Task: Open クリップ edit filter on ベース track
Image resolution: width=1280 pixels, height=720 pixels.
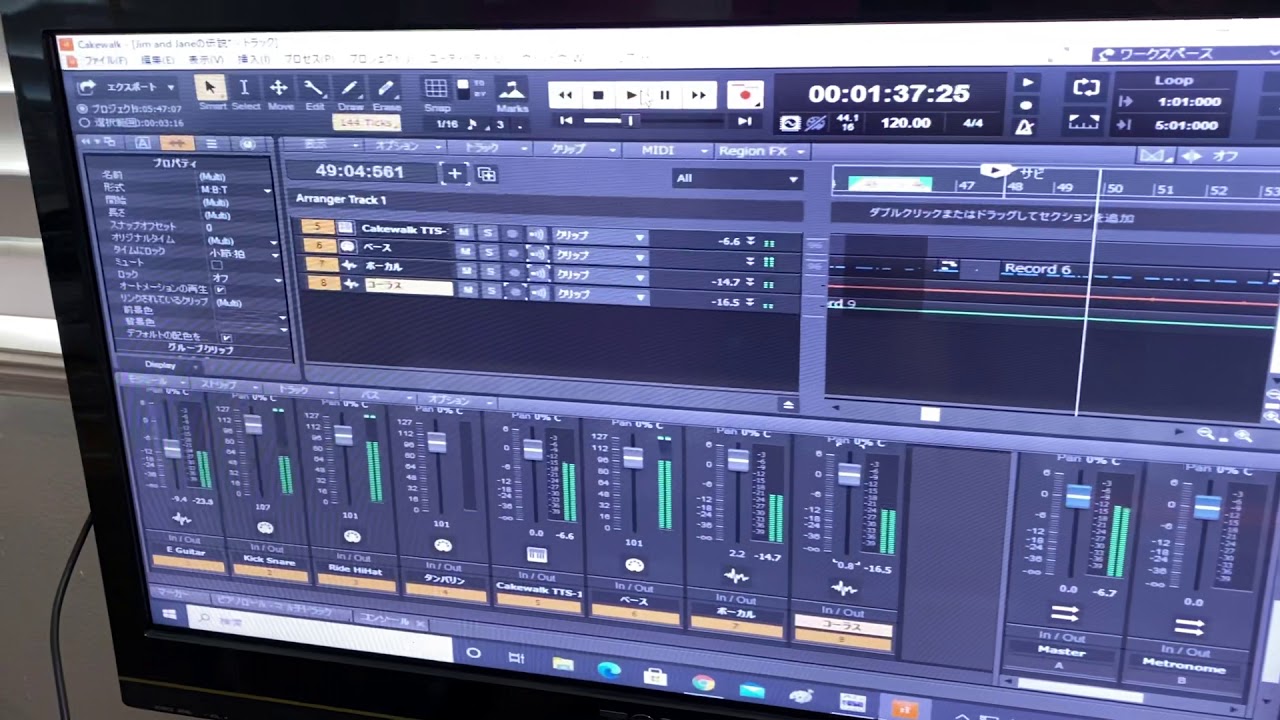Action: coord(601,255)
